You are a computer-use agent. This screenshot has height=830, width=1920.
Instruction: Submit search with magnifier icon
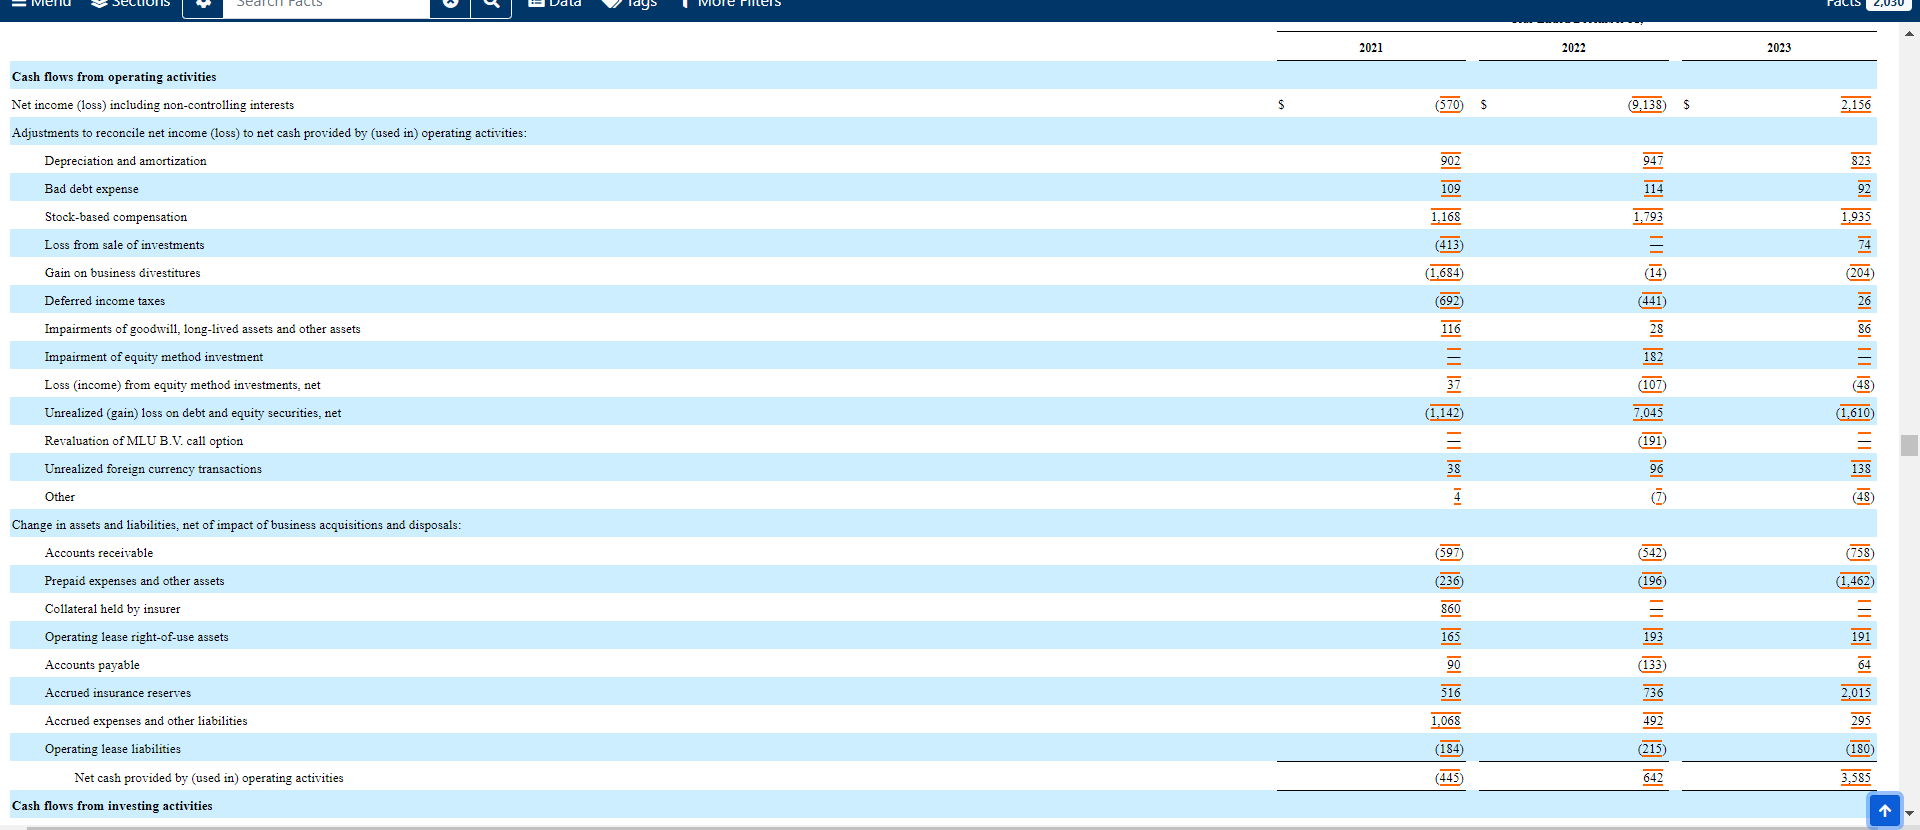[x=491, y=5]
